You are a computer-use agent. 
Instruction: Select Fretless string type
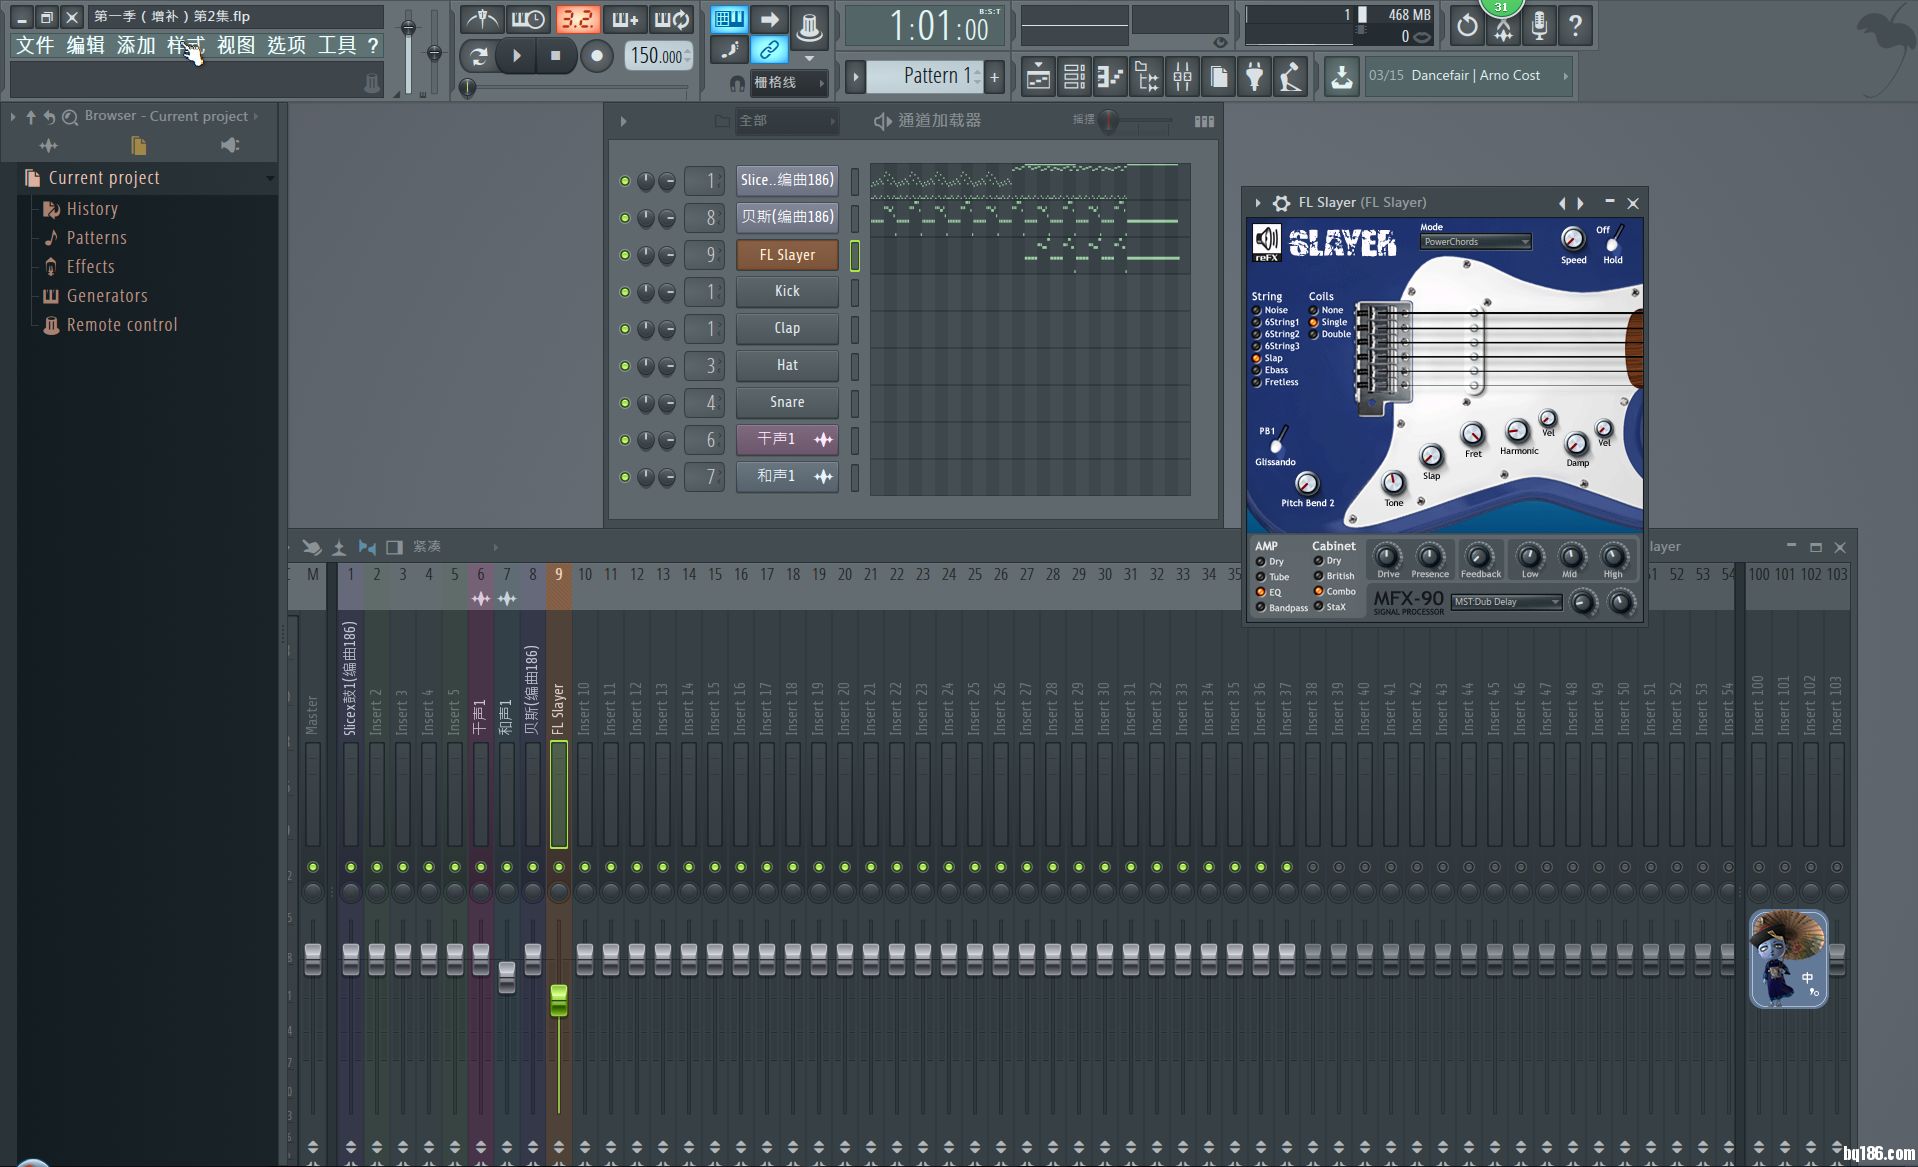[x=1275, y=382]
